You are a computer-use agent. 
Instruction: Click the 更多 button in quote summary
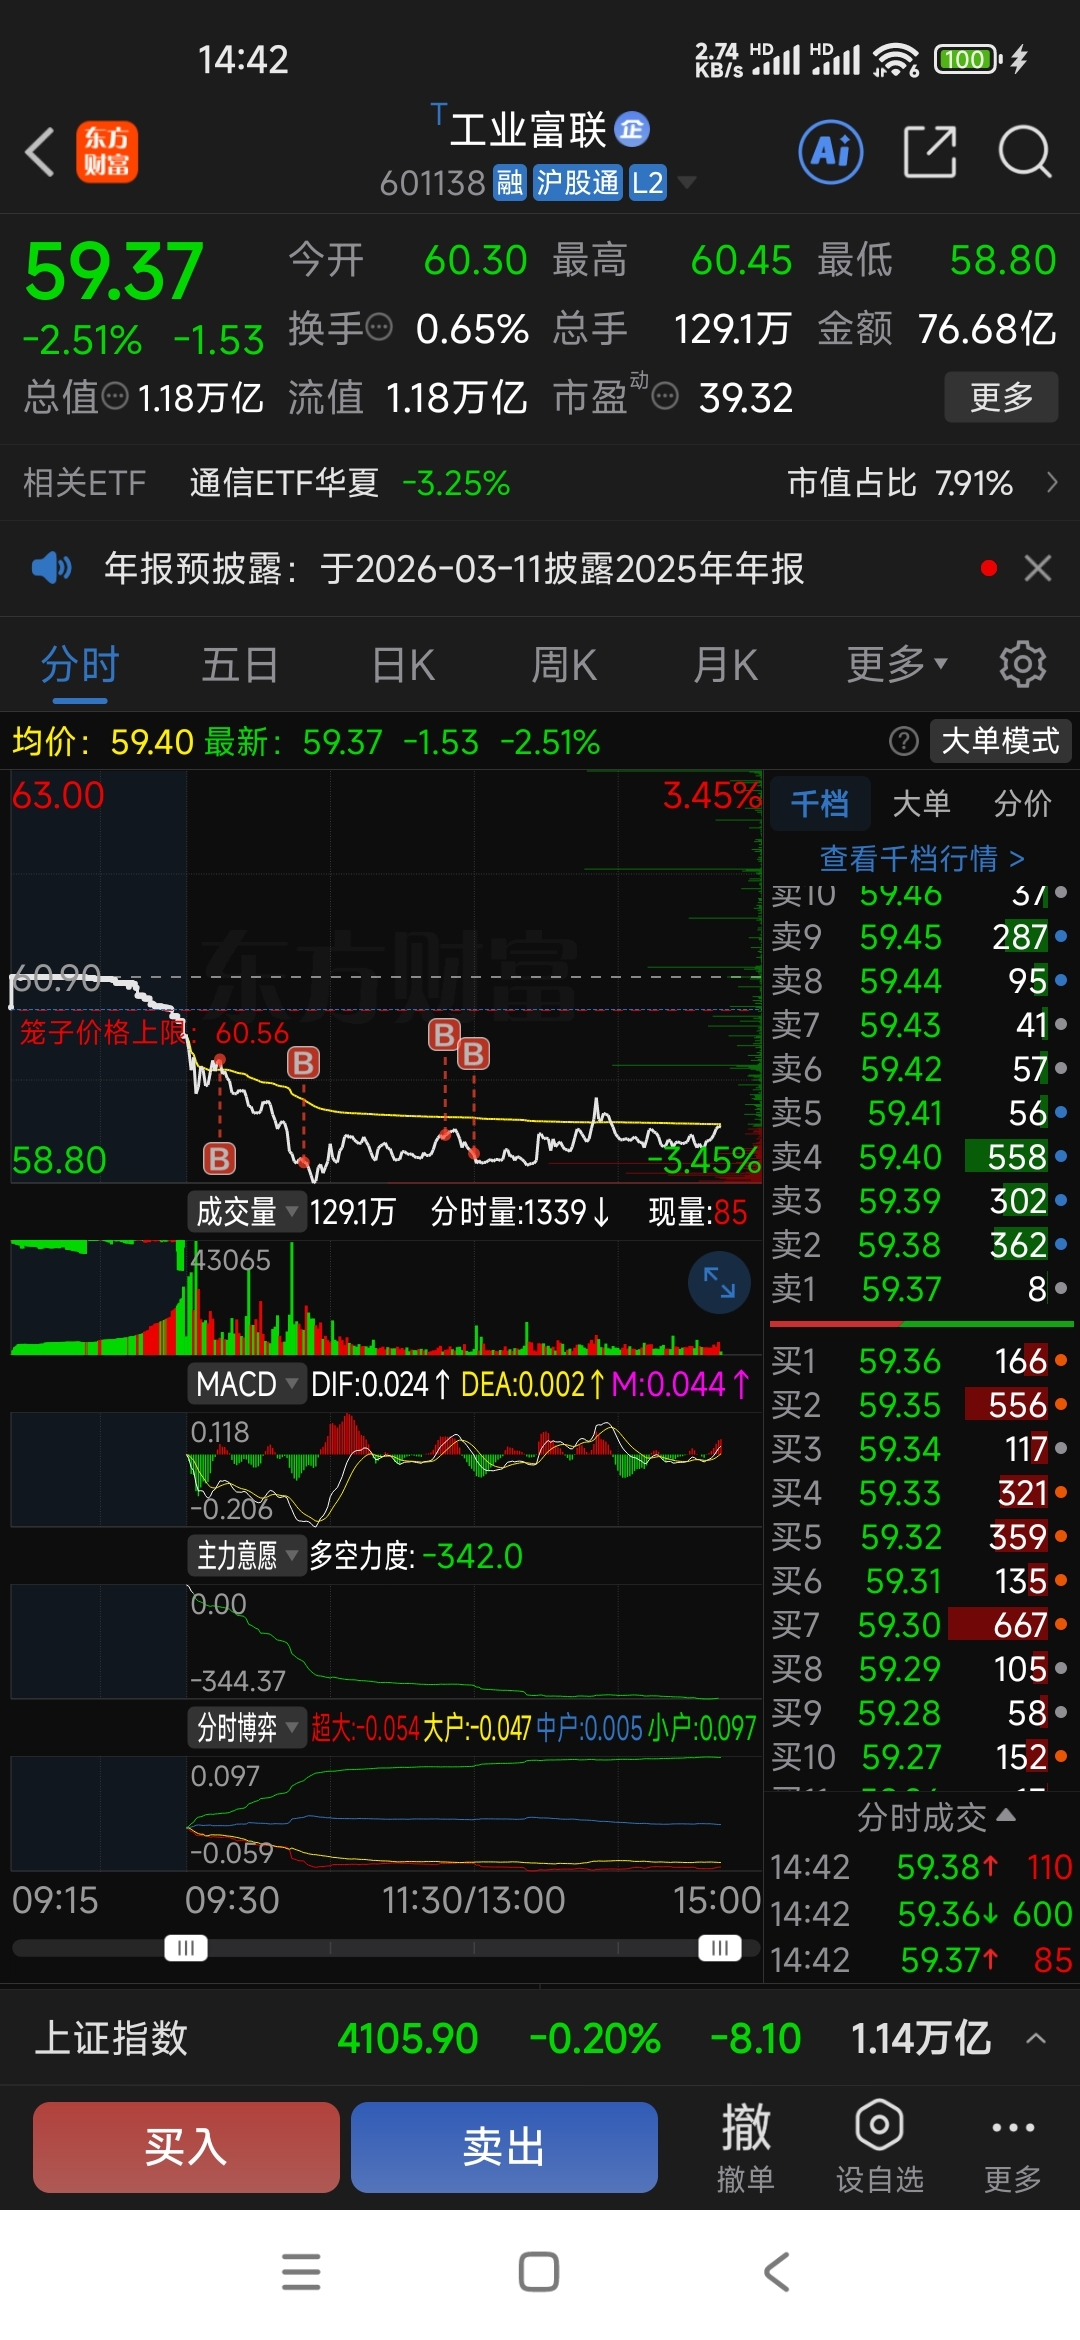(1001, 397)
